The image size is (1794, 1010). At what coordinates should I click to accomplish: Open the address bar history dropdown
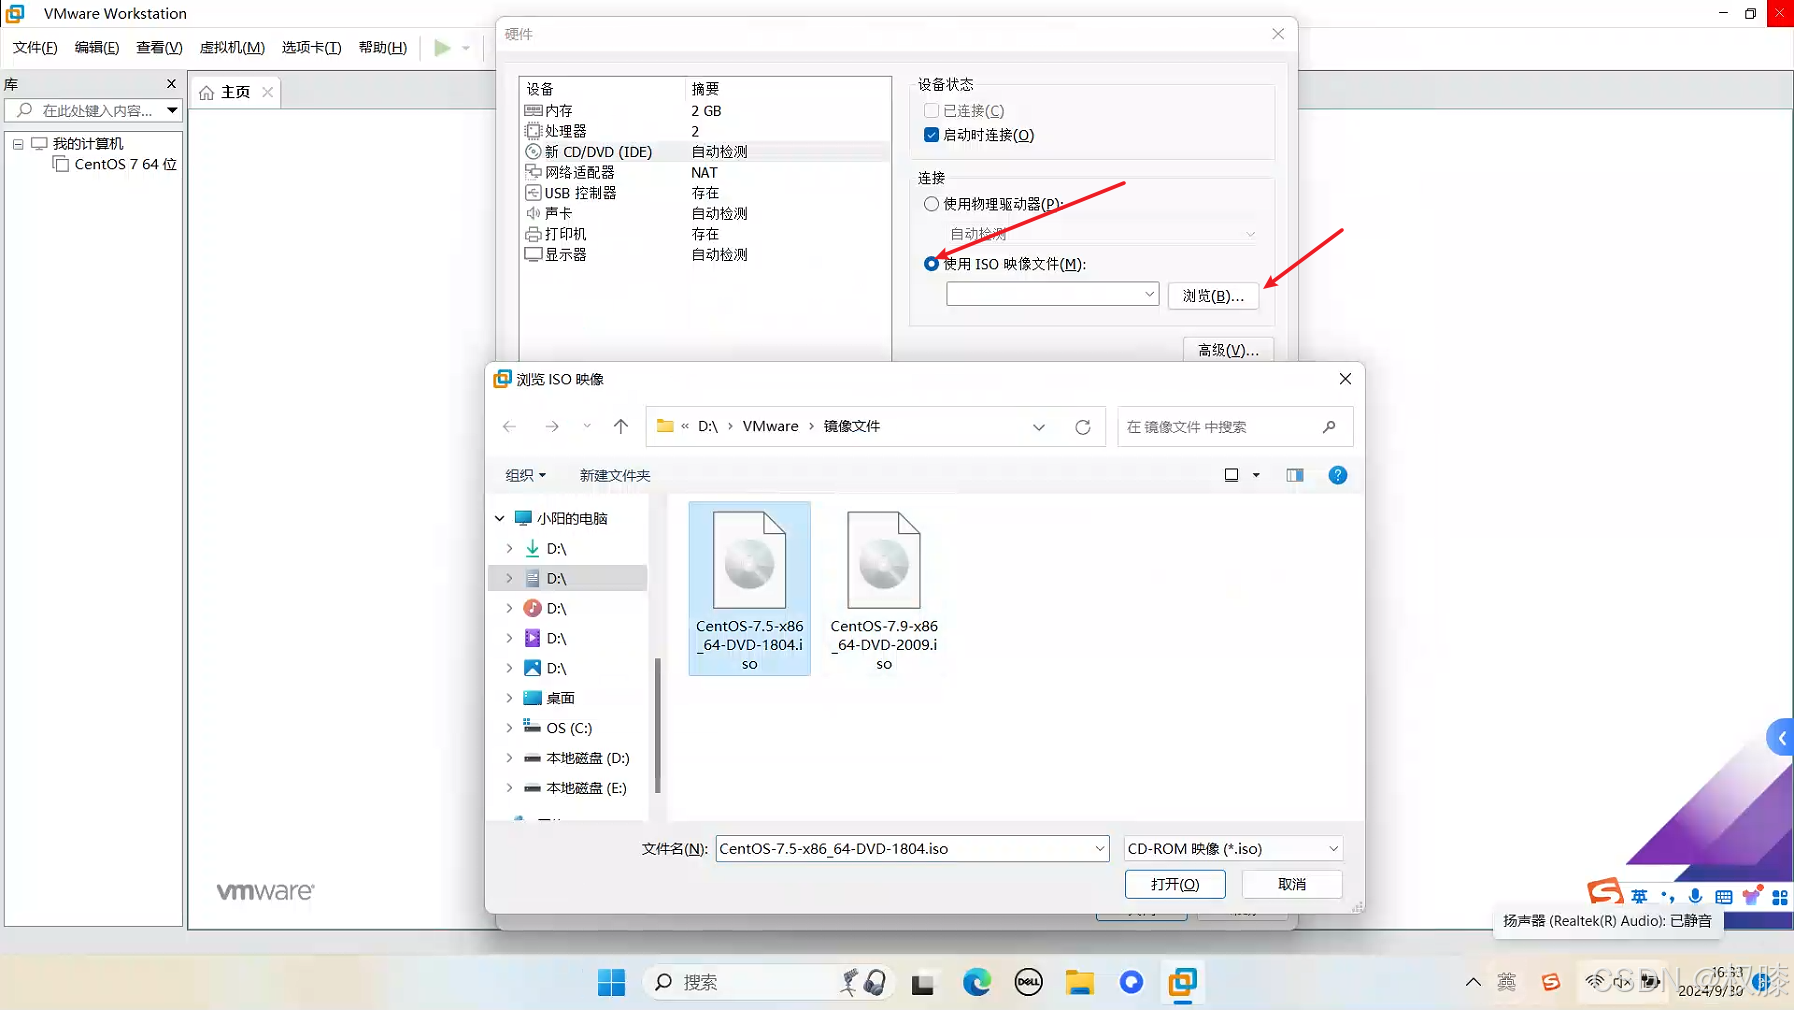click(x=1039, y=427)
